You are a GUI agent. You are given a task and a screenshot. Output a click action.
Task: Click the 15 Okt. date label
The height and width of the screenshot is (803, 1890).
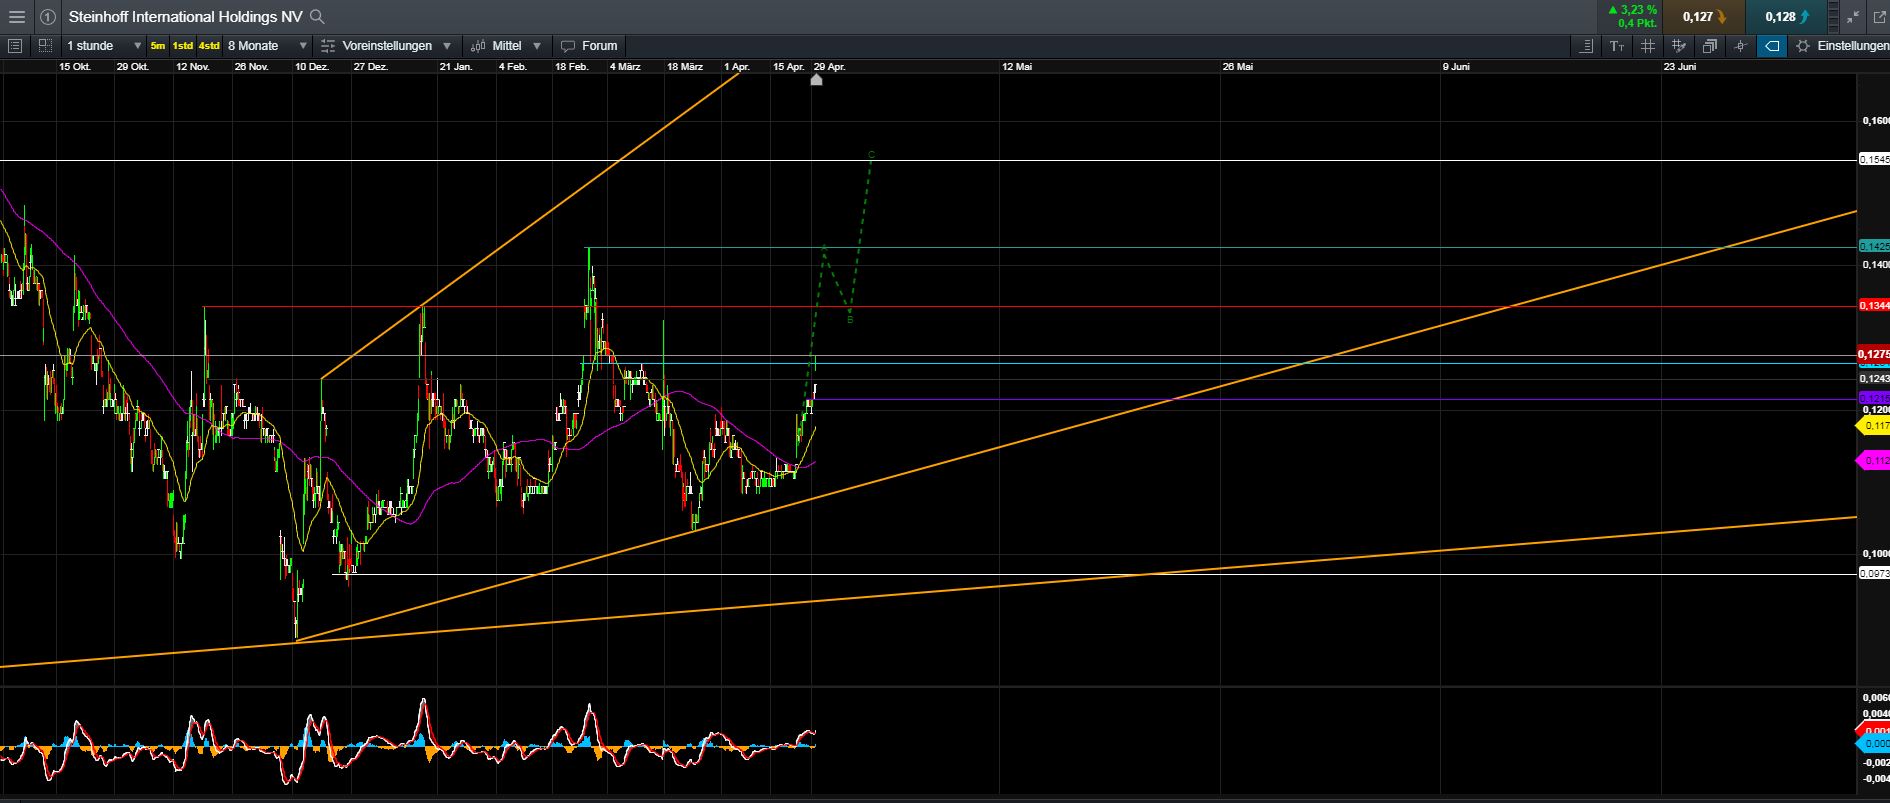click(75, 67)
